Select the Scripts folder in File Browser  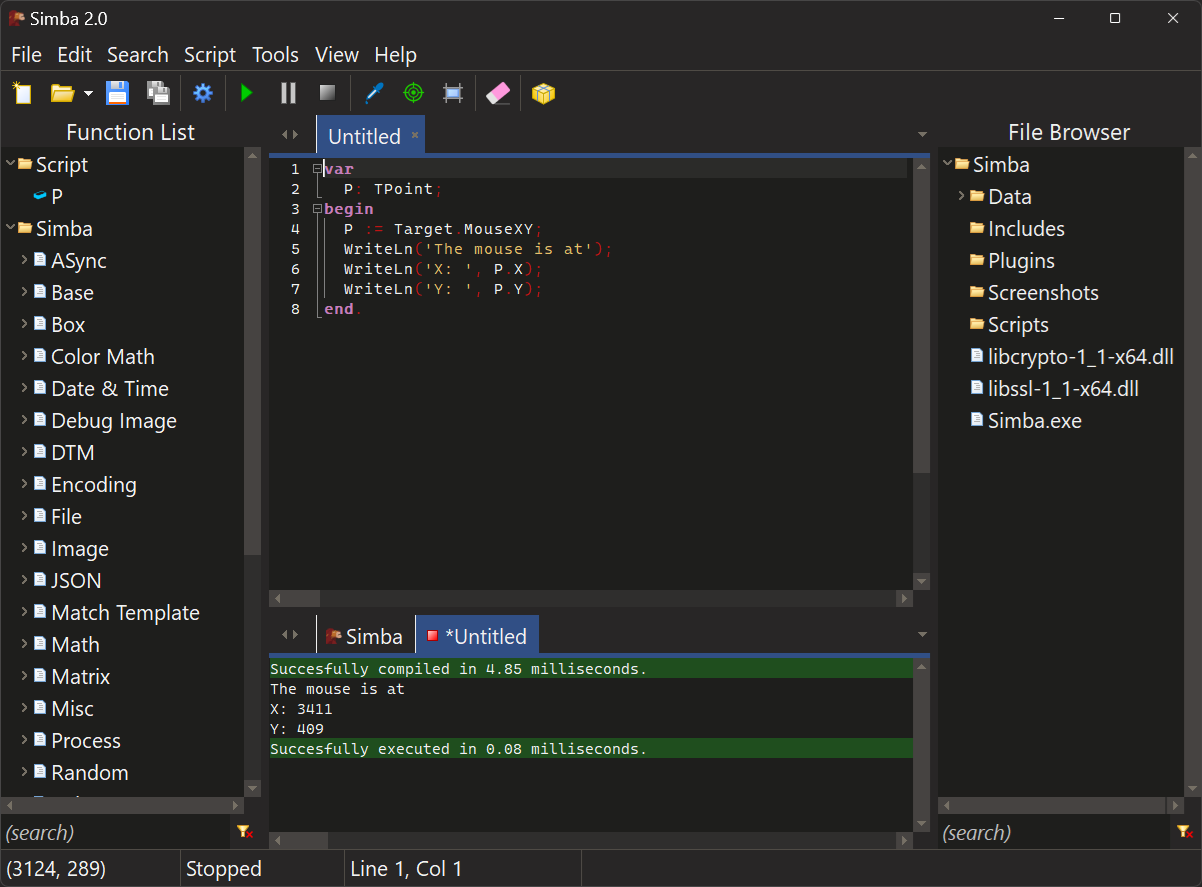1018,324
